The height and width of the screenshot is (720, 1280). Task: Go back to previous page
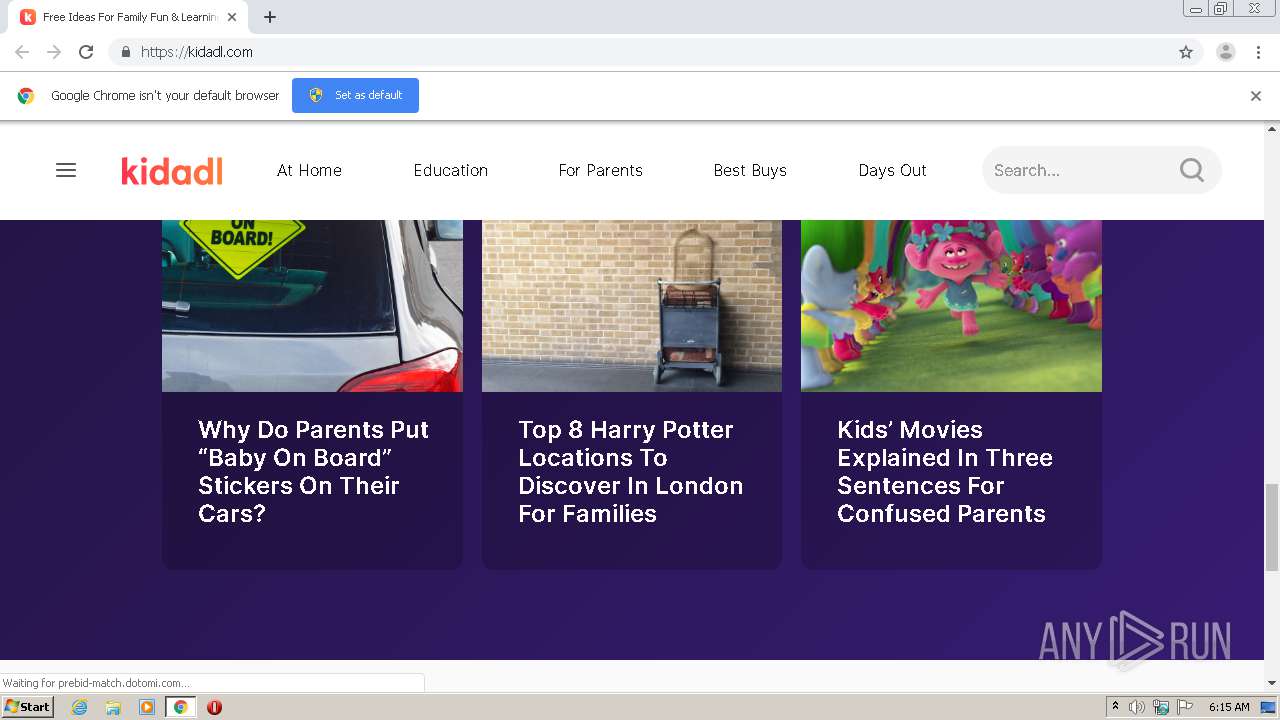click(22, 52)
